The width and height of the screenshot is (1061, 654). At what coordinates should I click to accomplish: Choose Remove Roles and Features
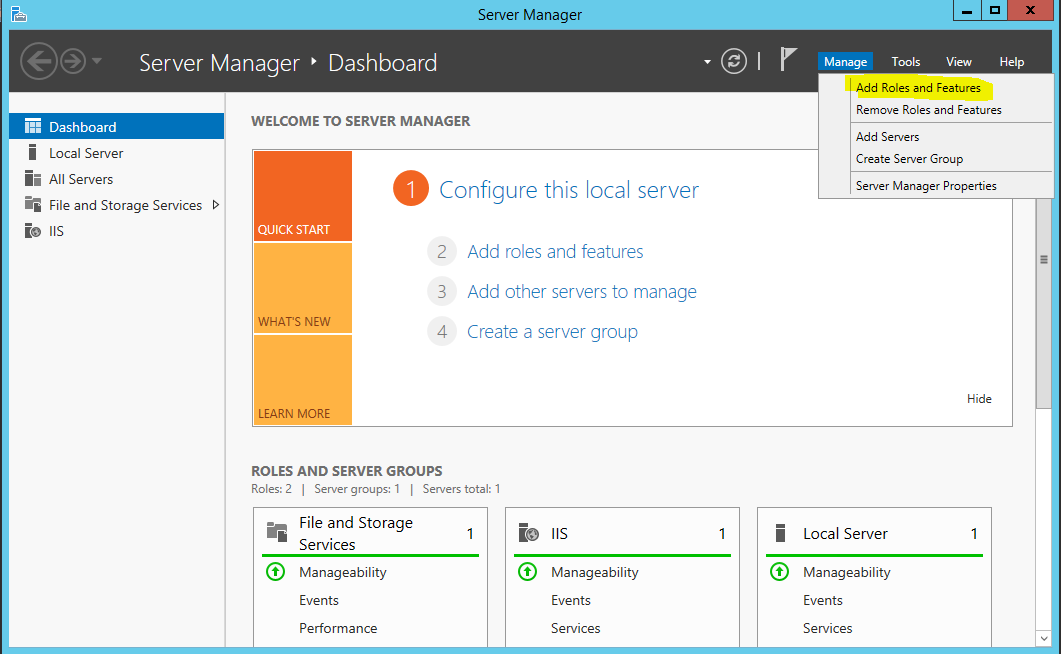click(x=928, y=110)
